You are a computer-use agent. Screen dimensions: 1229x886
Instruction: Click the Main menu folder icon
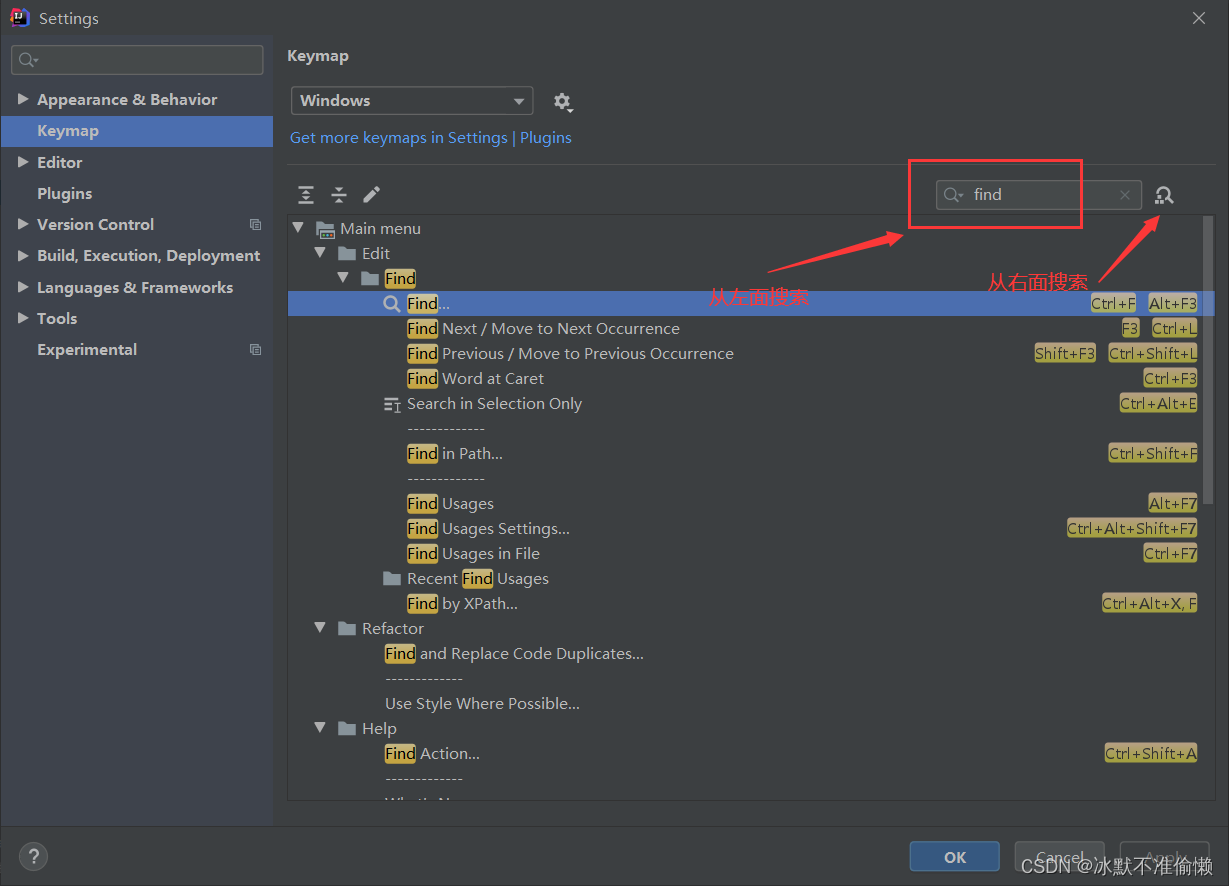[x=325, y=229]
